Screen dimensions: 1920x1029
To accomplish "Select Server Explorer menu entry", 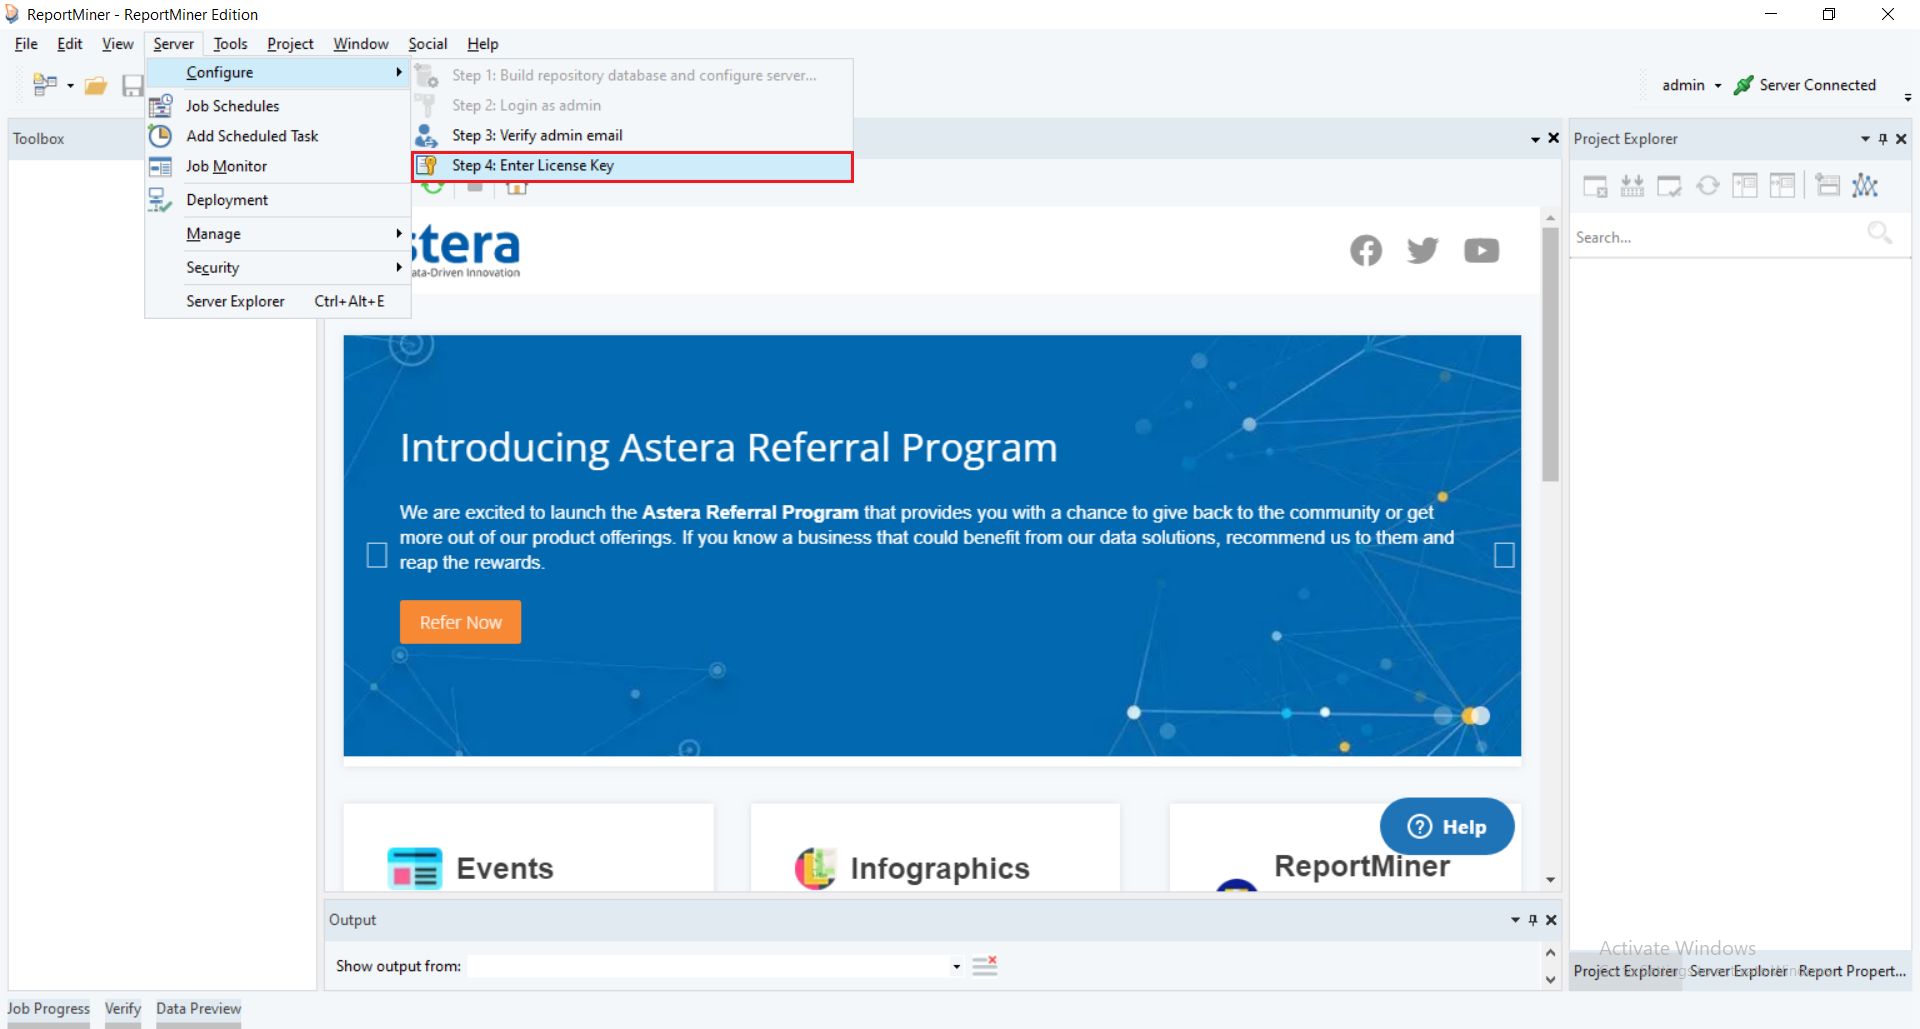I will tap(279, 301).
